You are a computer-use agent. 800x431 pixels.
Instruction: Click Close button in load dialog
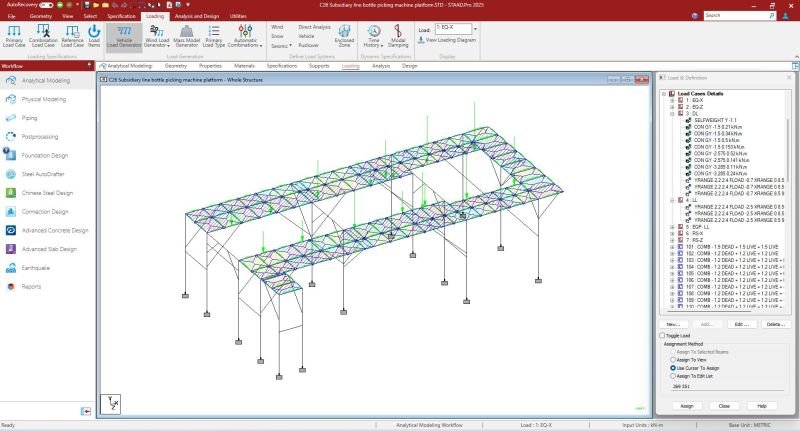[724, 406]
